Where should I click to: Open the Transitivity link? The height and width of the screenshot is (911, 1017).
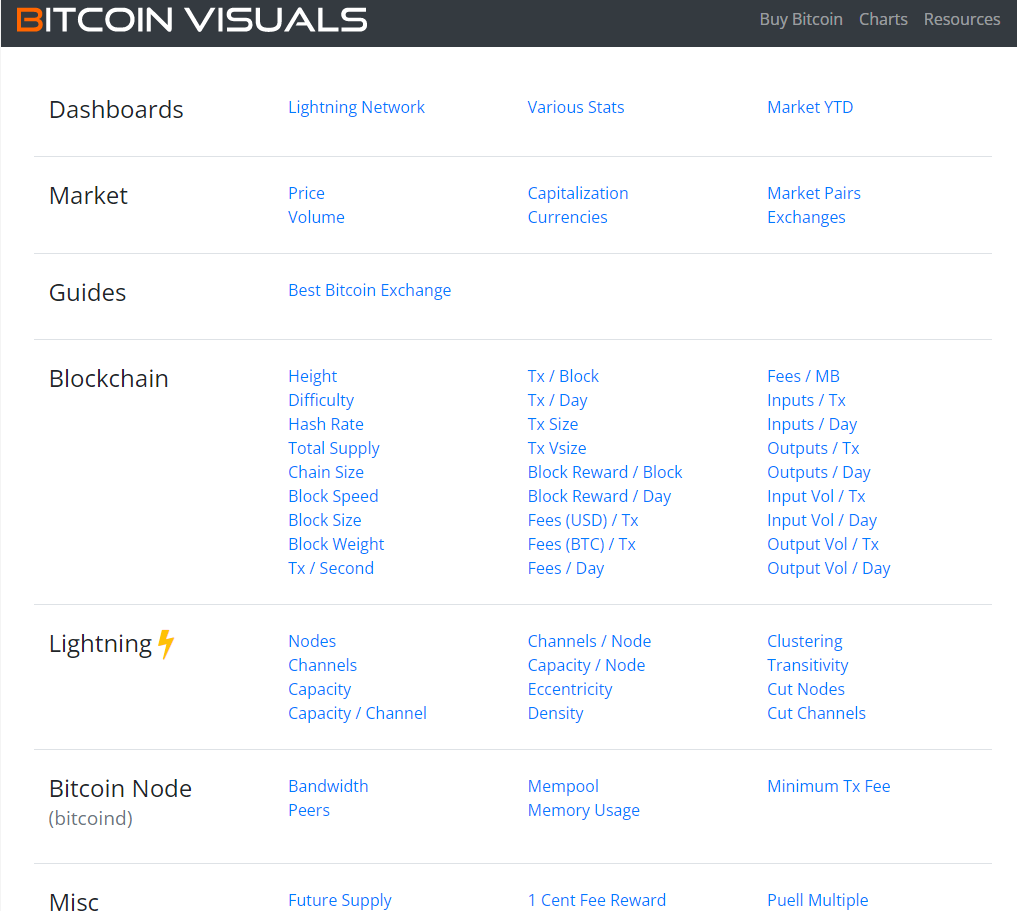[808, 666]
